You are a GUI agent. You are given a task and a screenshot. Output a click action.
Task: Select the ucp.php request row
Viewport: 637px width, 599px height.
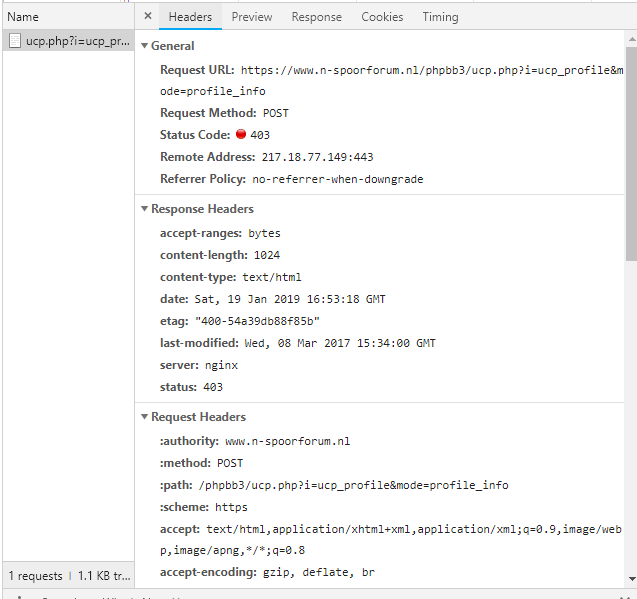coord(68,41)
